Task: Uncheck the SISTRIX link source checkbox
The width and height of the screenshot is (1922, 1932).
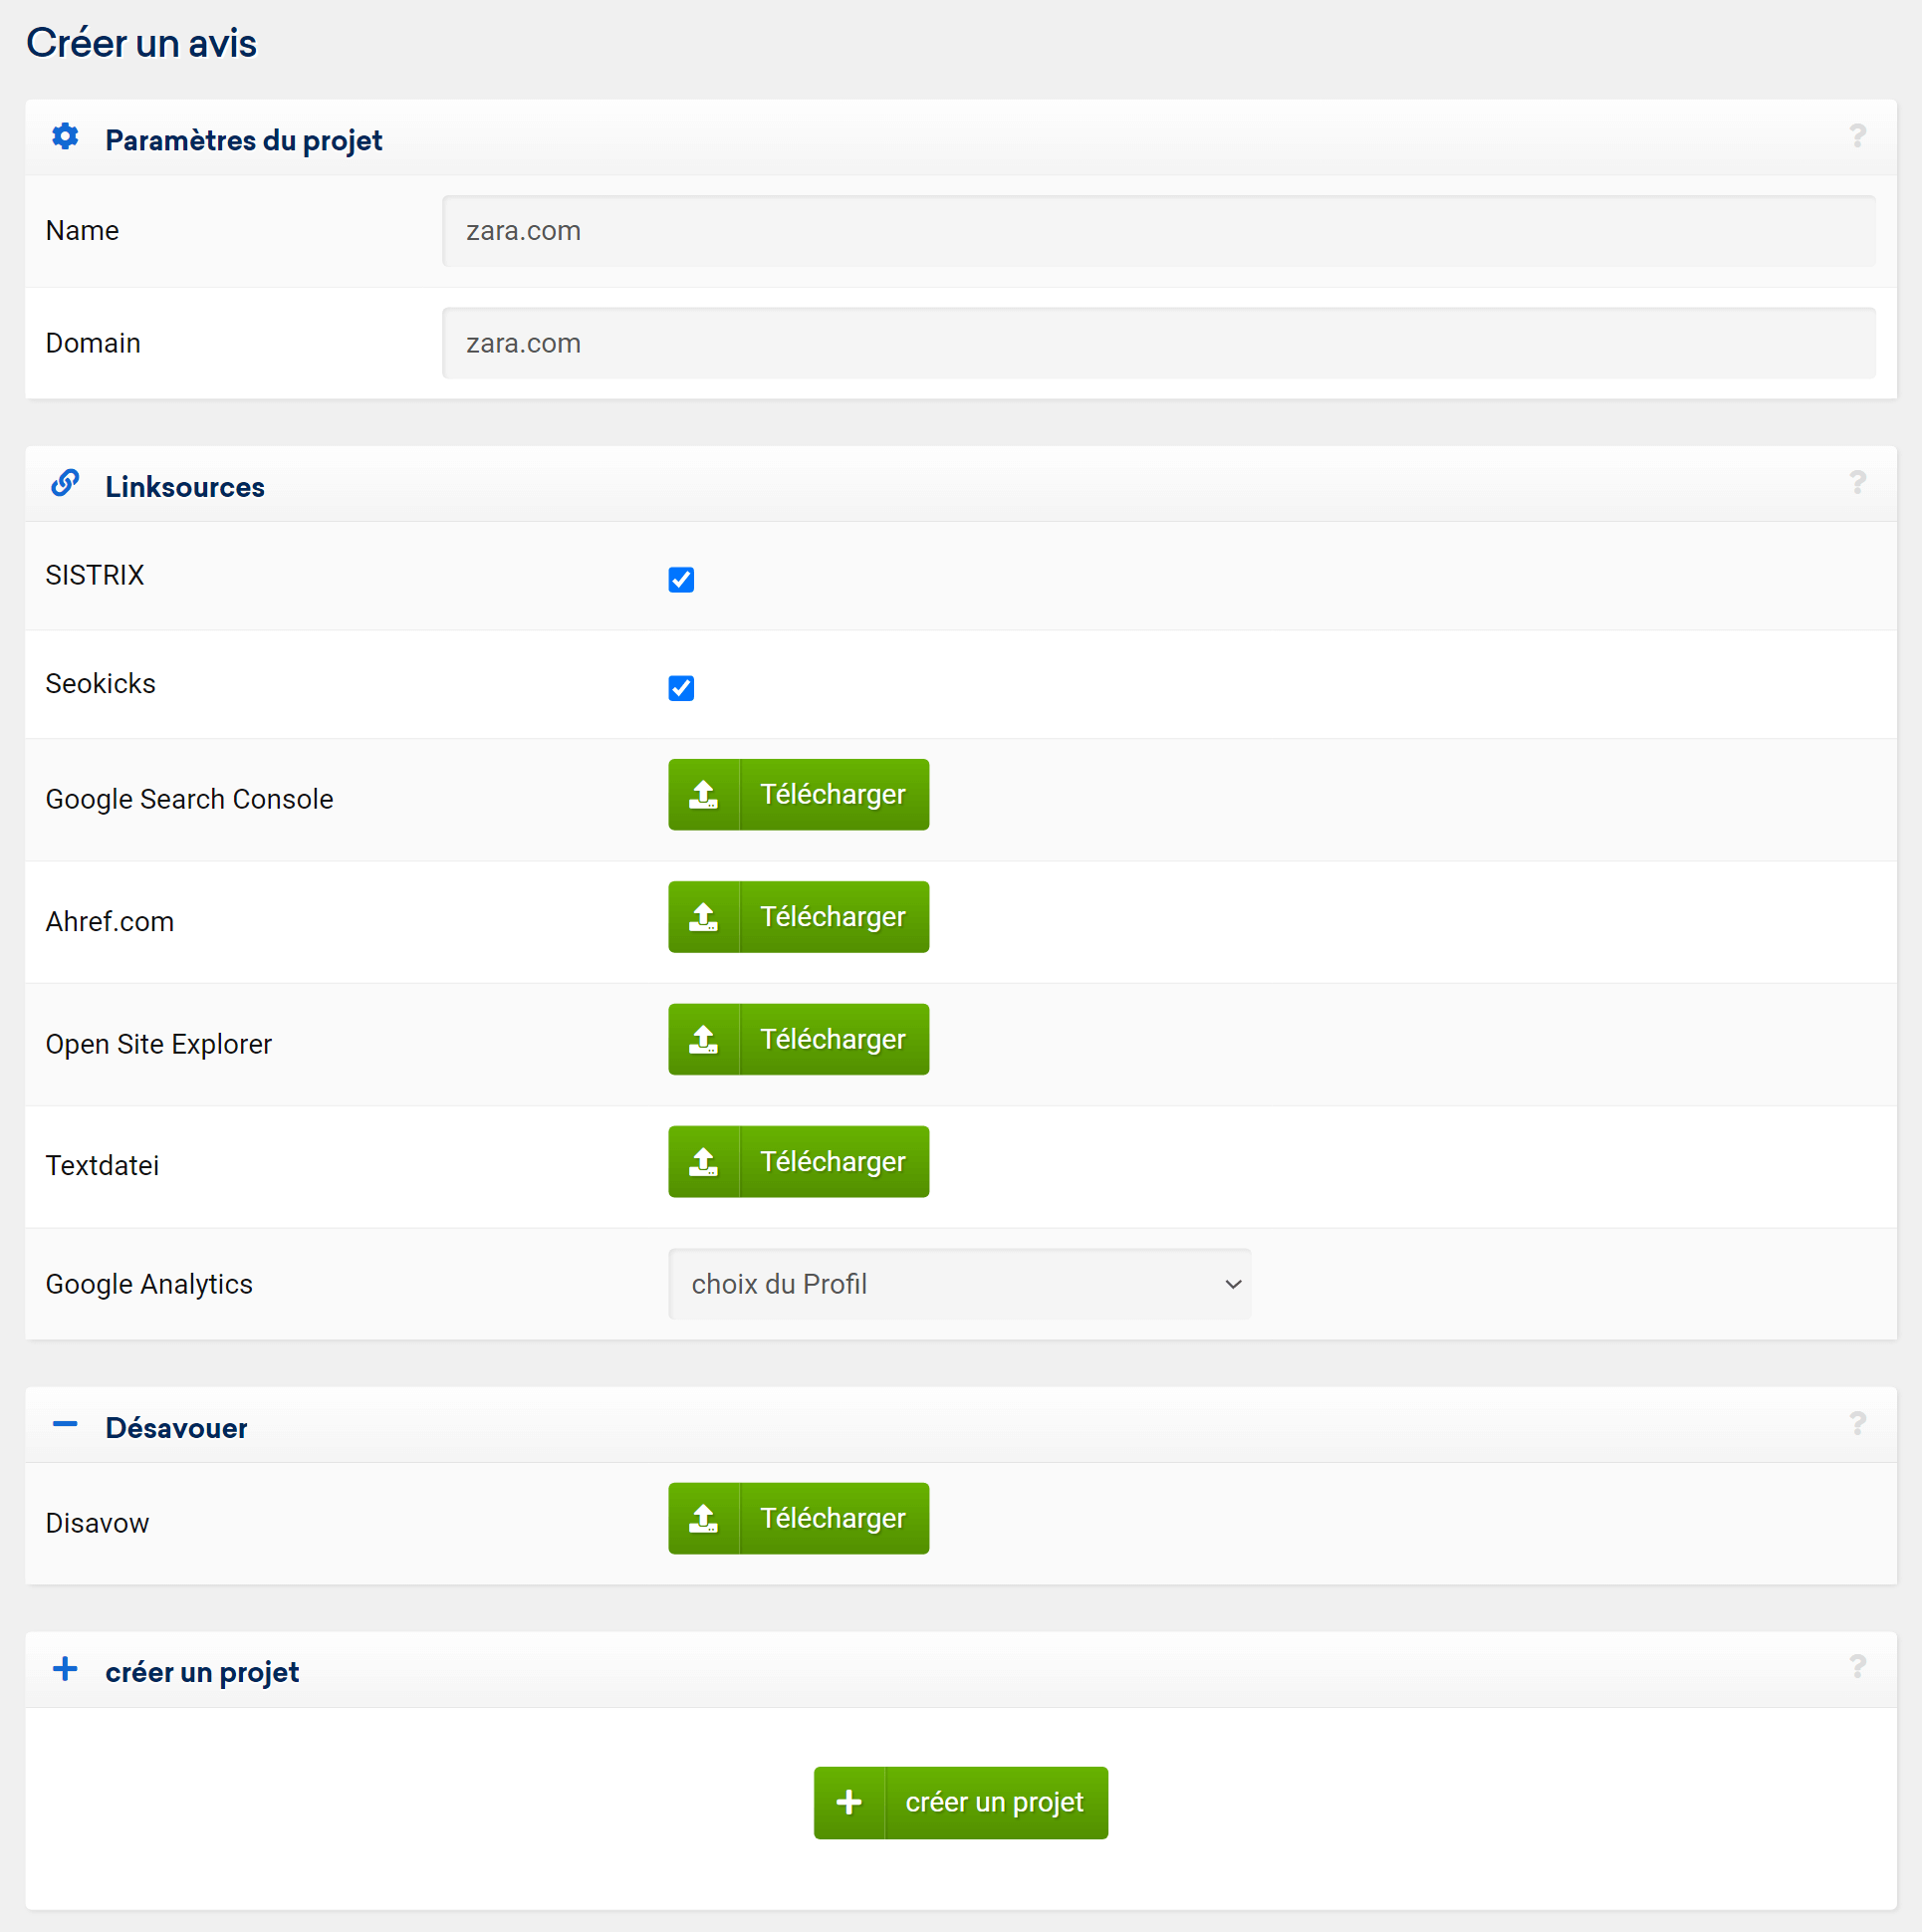Action: pyautogui.click(x=681, y=580)
